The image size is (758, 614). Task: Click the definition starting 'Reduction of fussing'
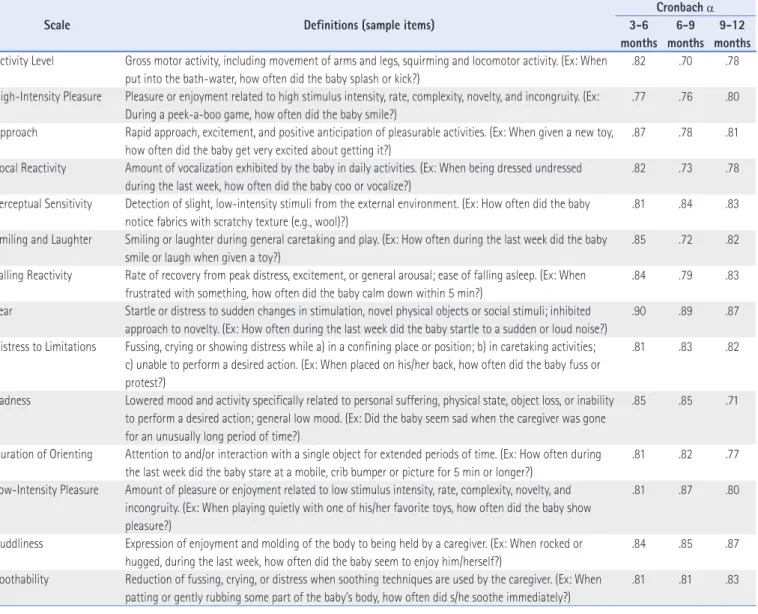click(363, 589)
